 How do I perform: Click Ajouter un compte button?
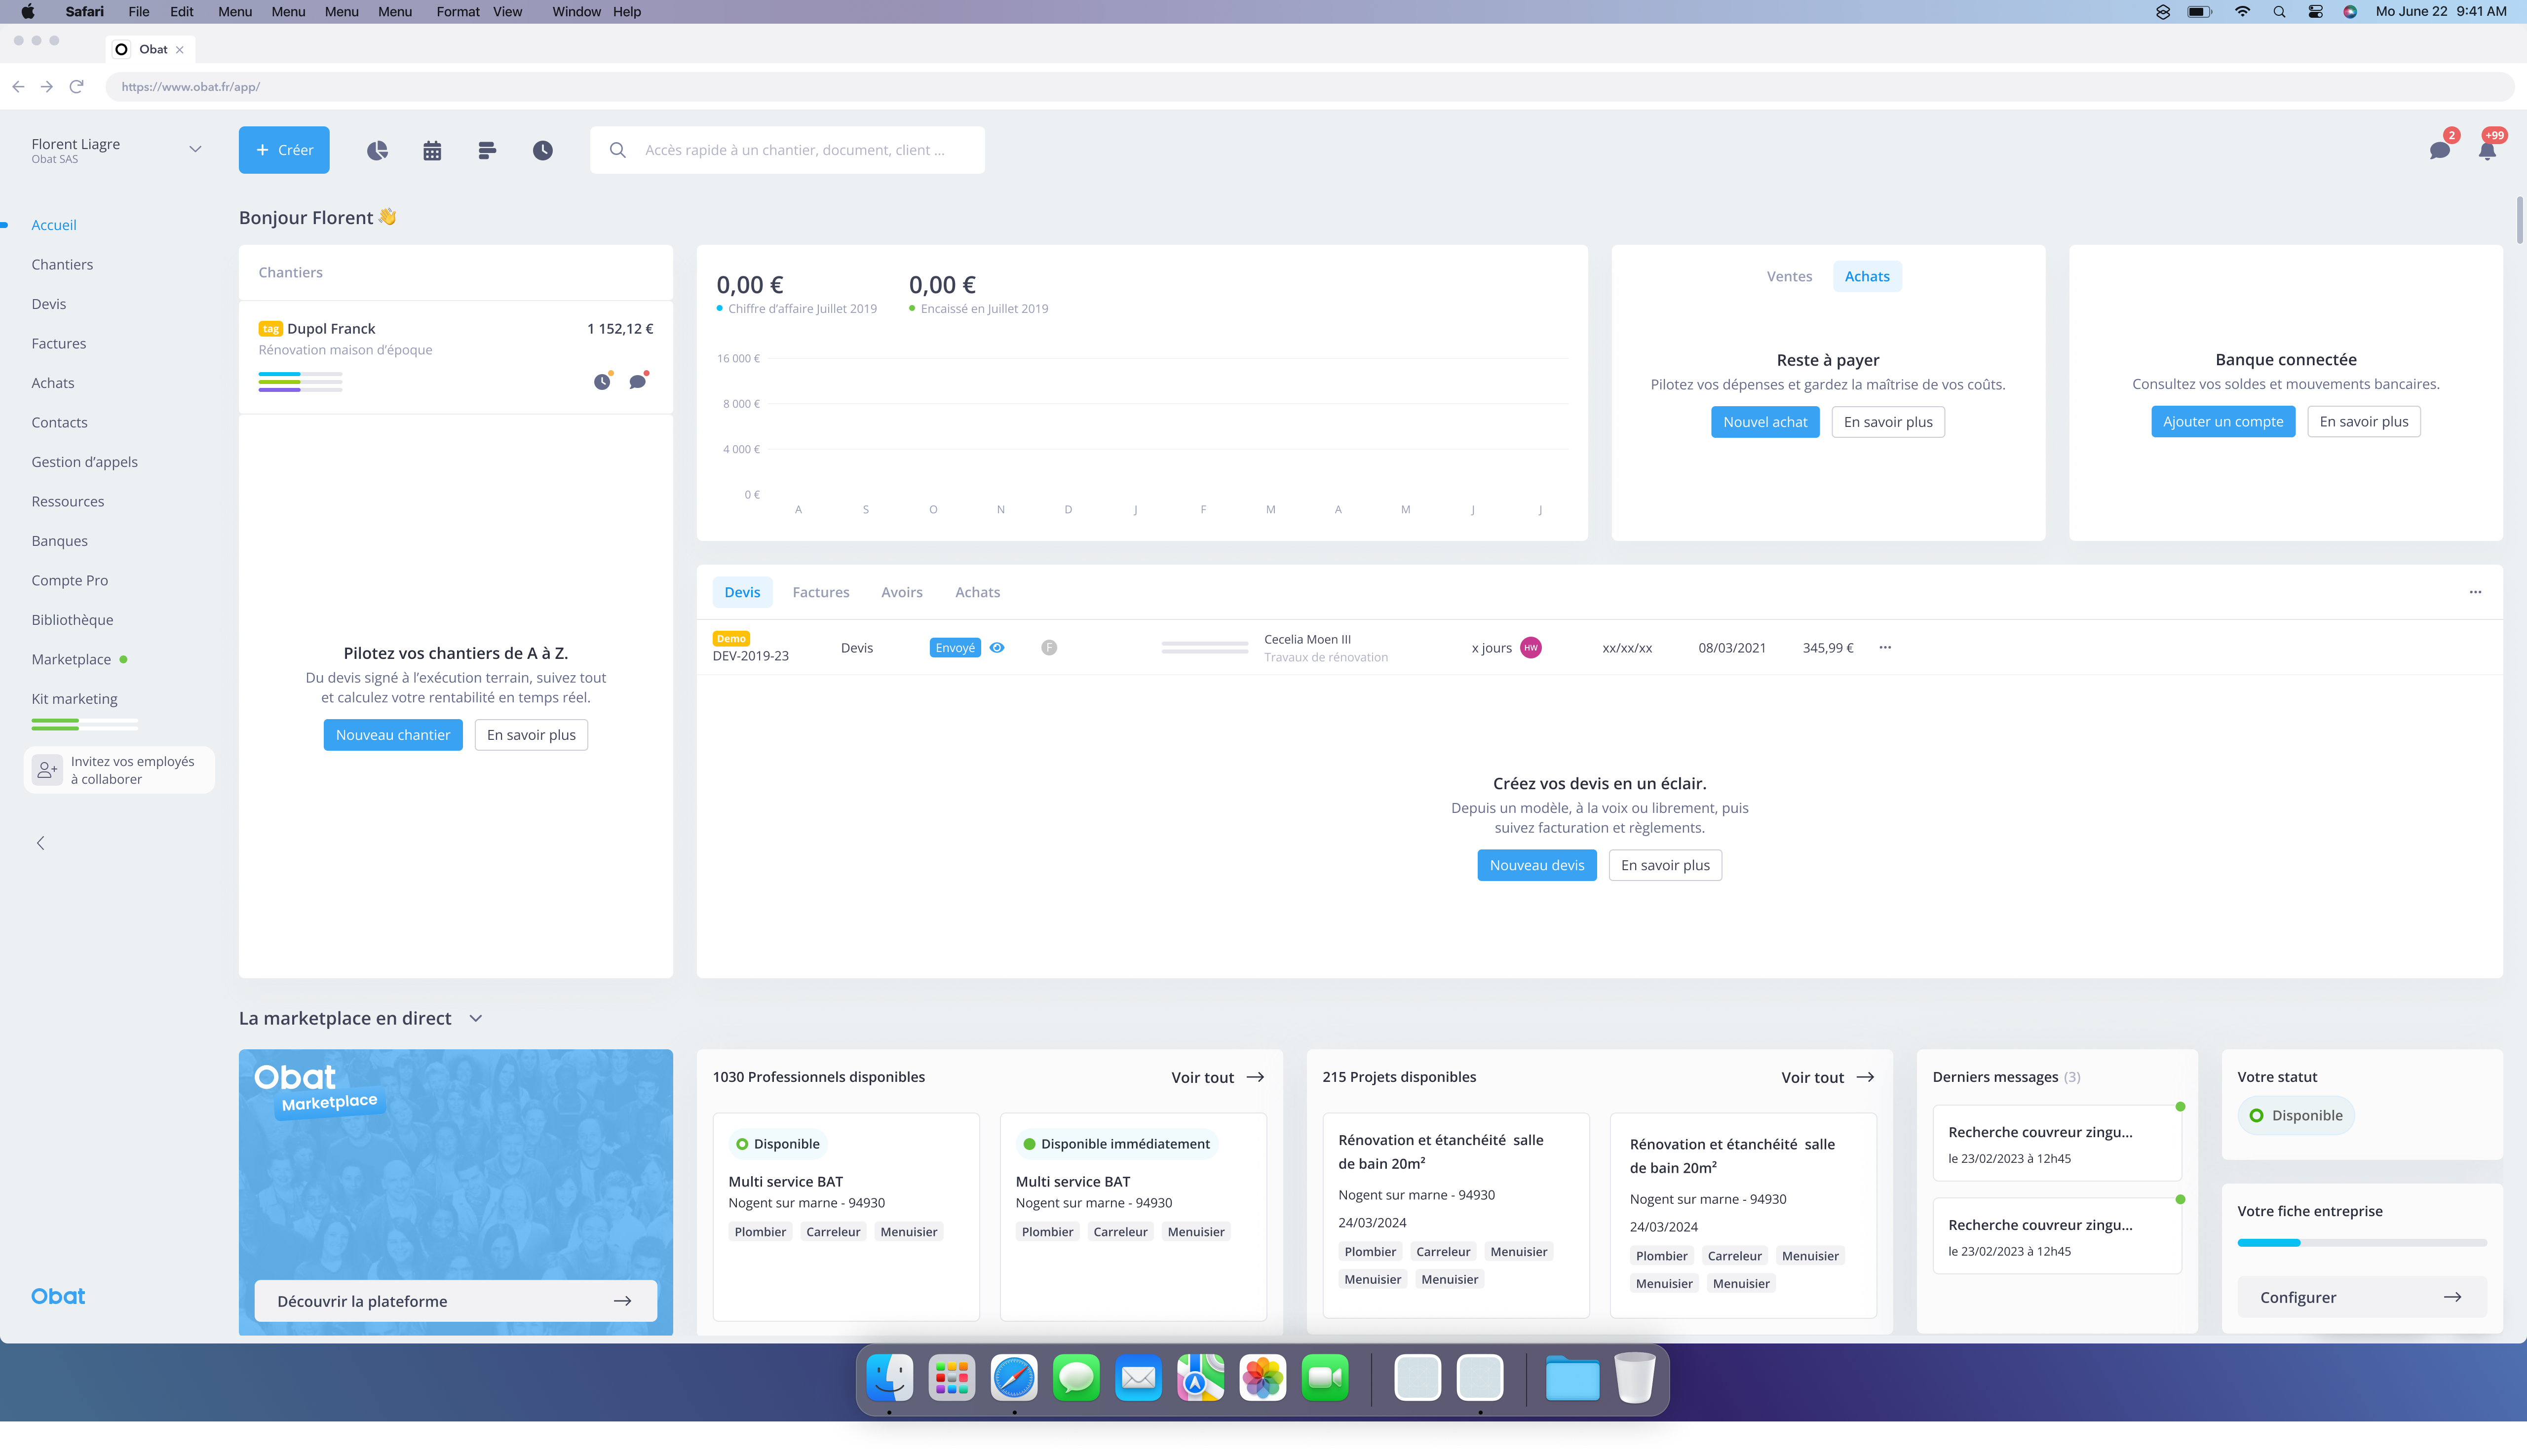(2223, 422)
